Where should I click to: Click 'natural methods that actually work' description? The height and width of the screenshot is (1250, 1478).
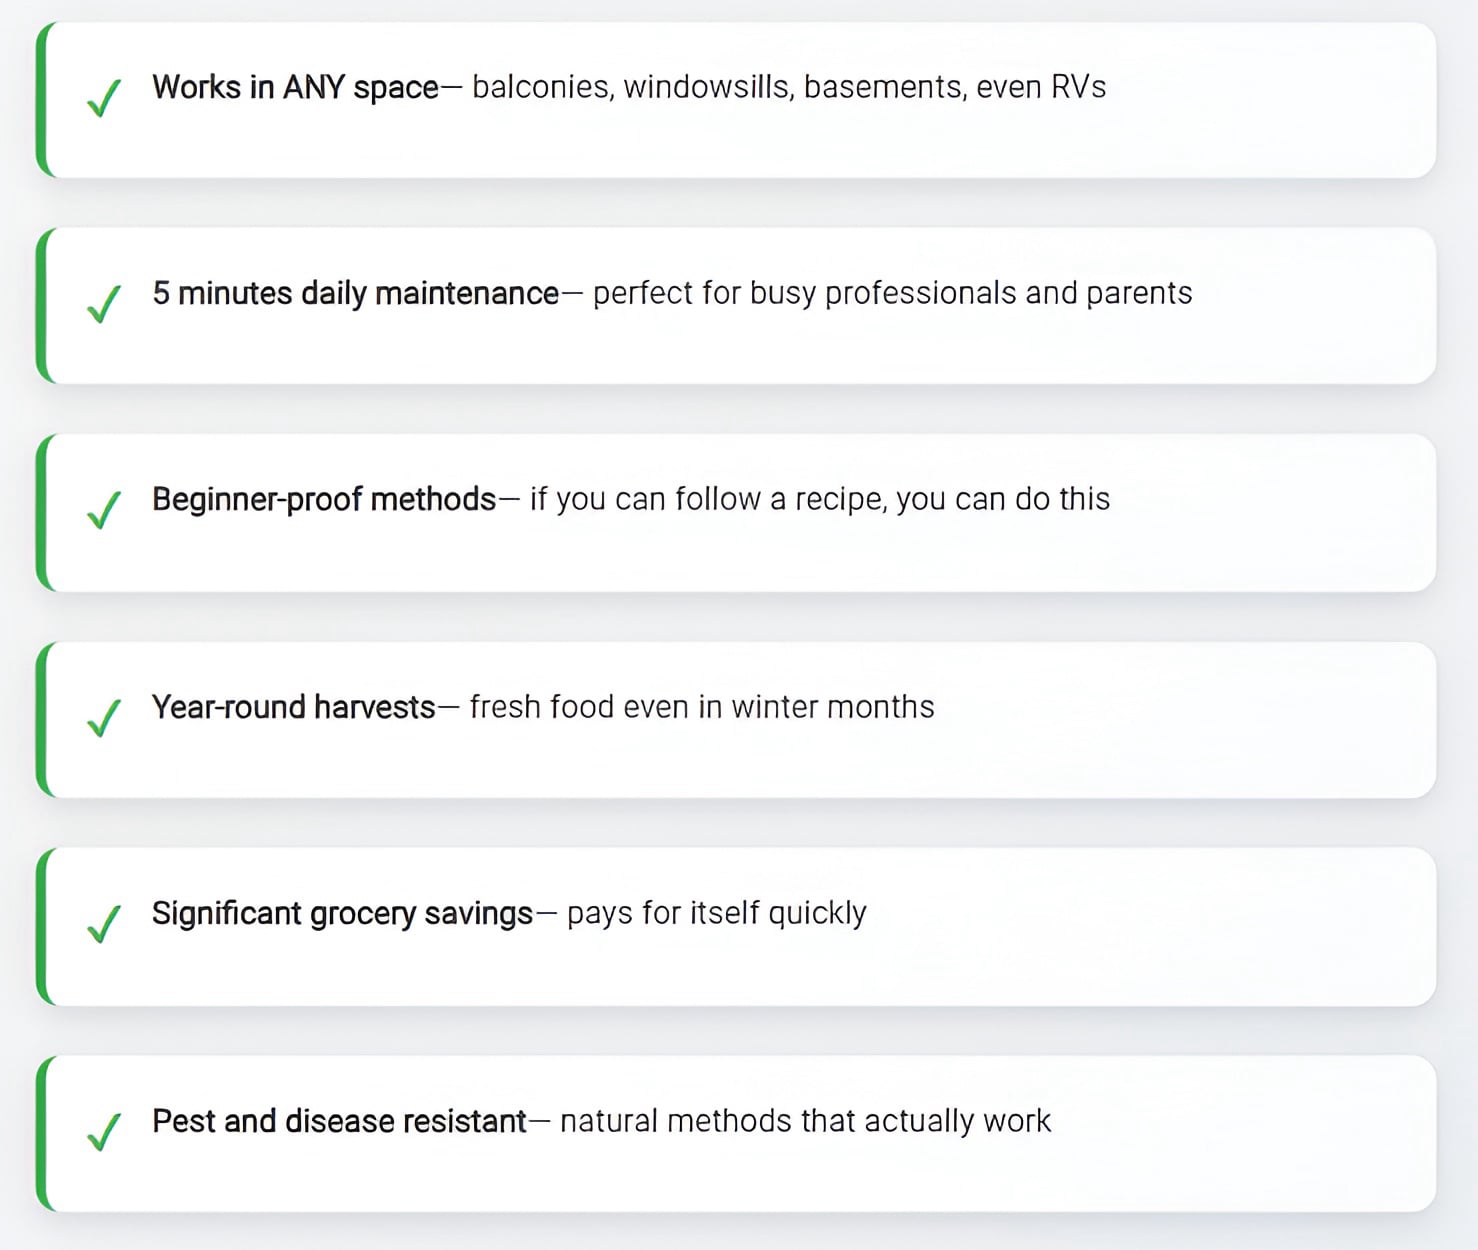point(805,1121)
